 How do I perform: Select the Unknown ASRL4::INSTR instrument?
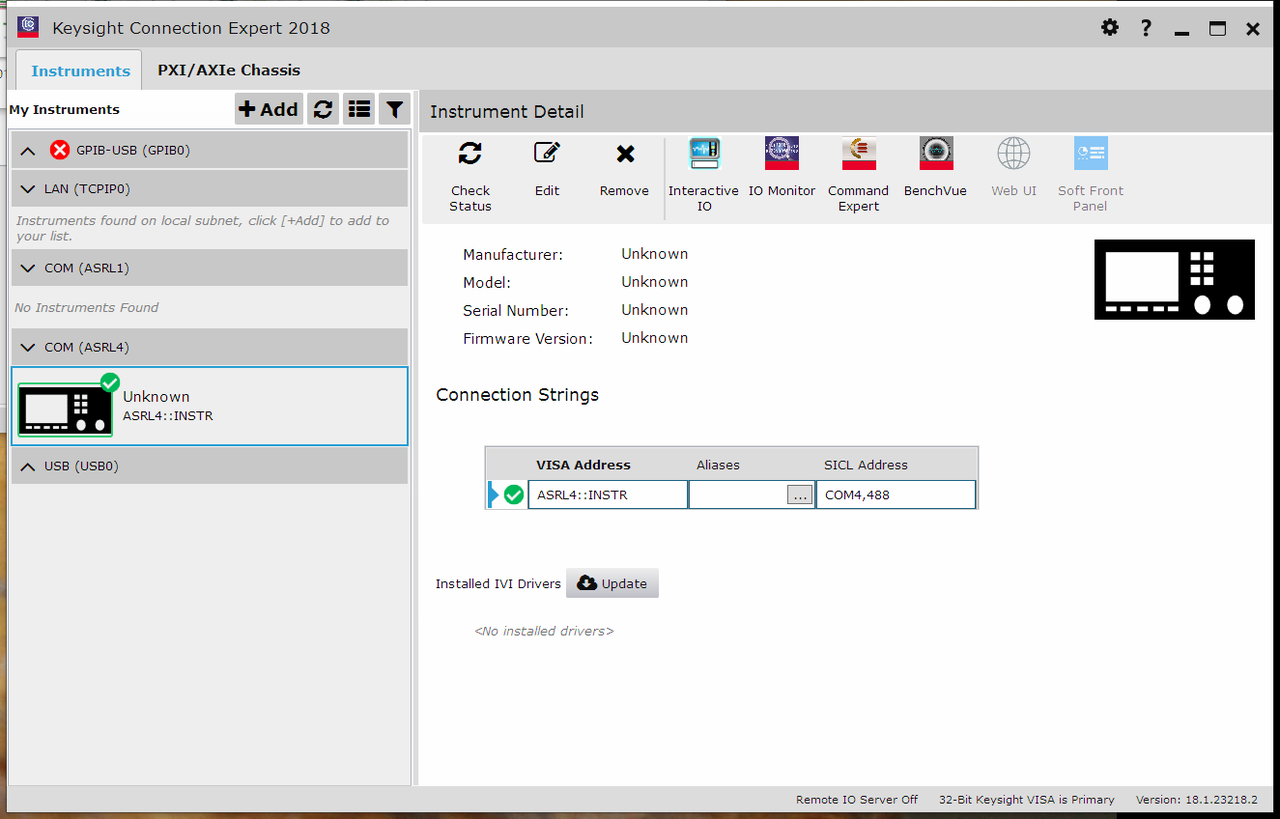[210, 405]
